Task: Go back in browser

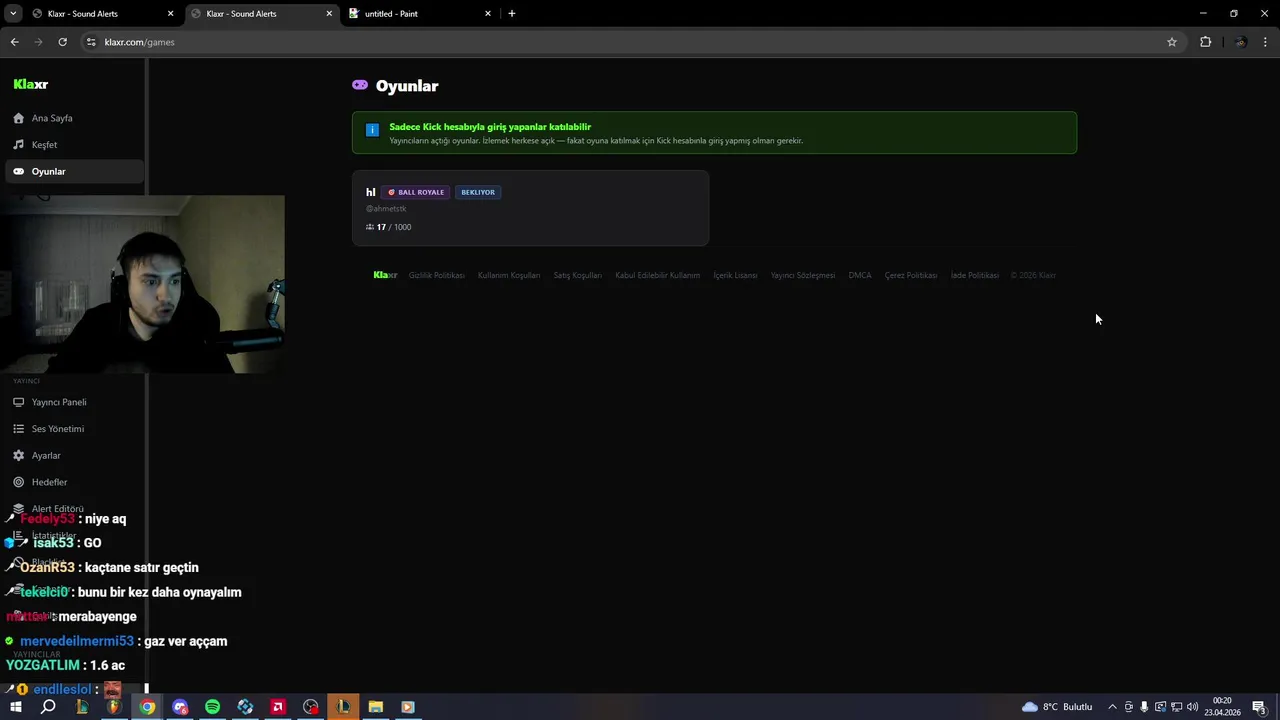Action: pos(14,42)
